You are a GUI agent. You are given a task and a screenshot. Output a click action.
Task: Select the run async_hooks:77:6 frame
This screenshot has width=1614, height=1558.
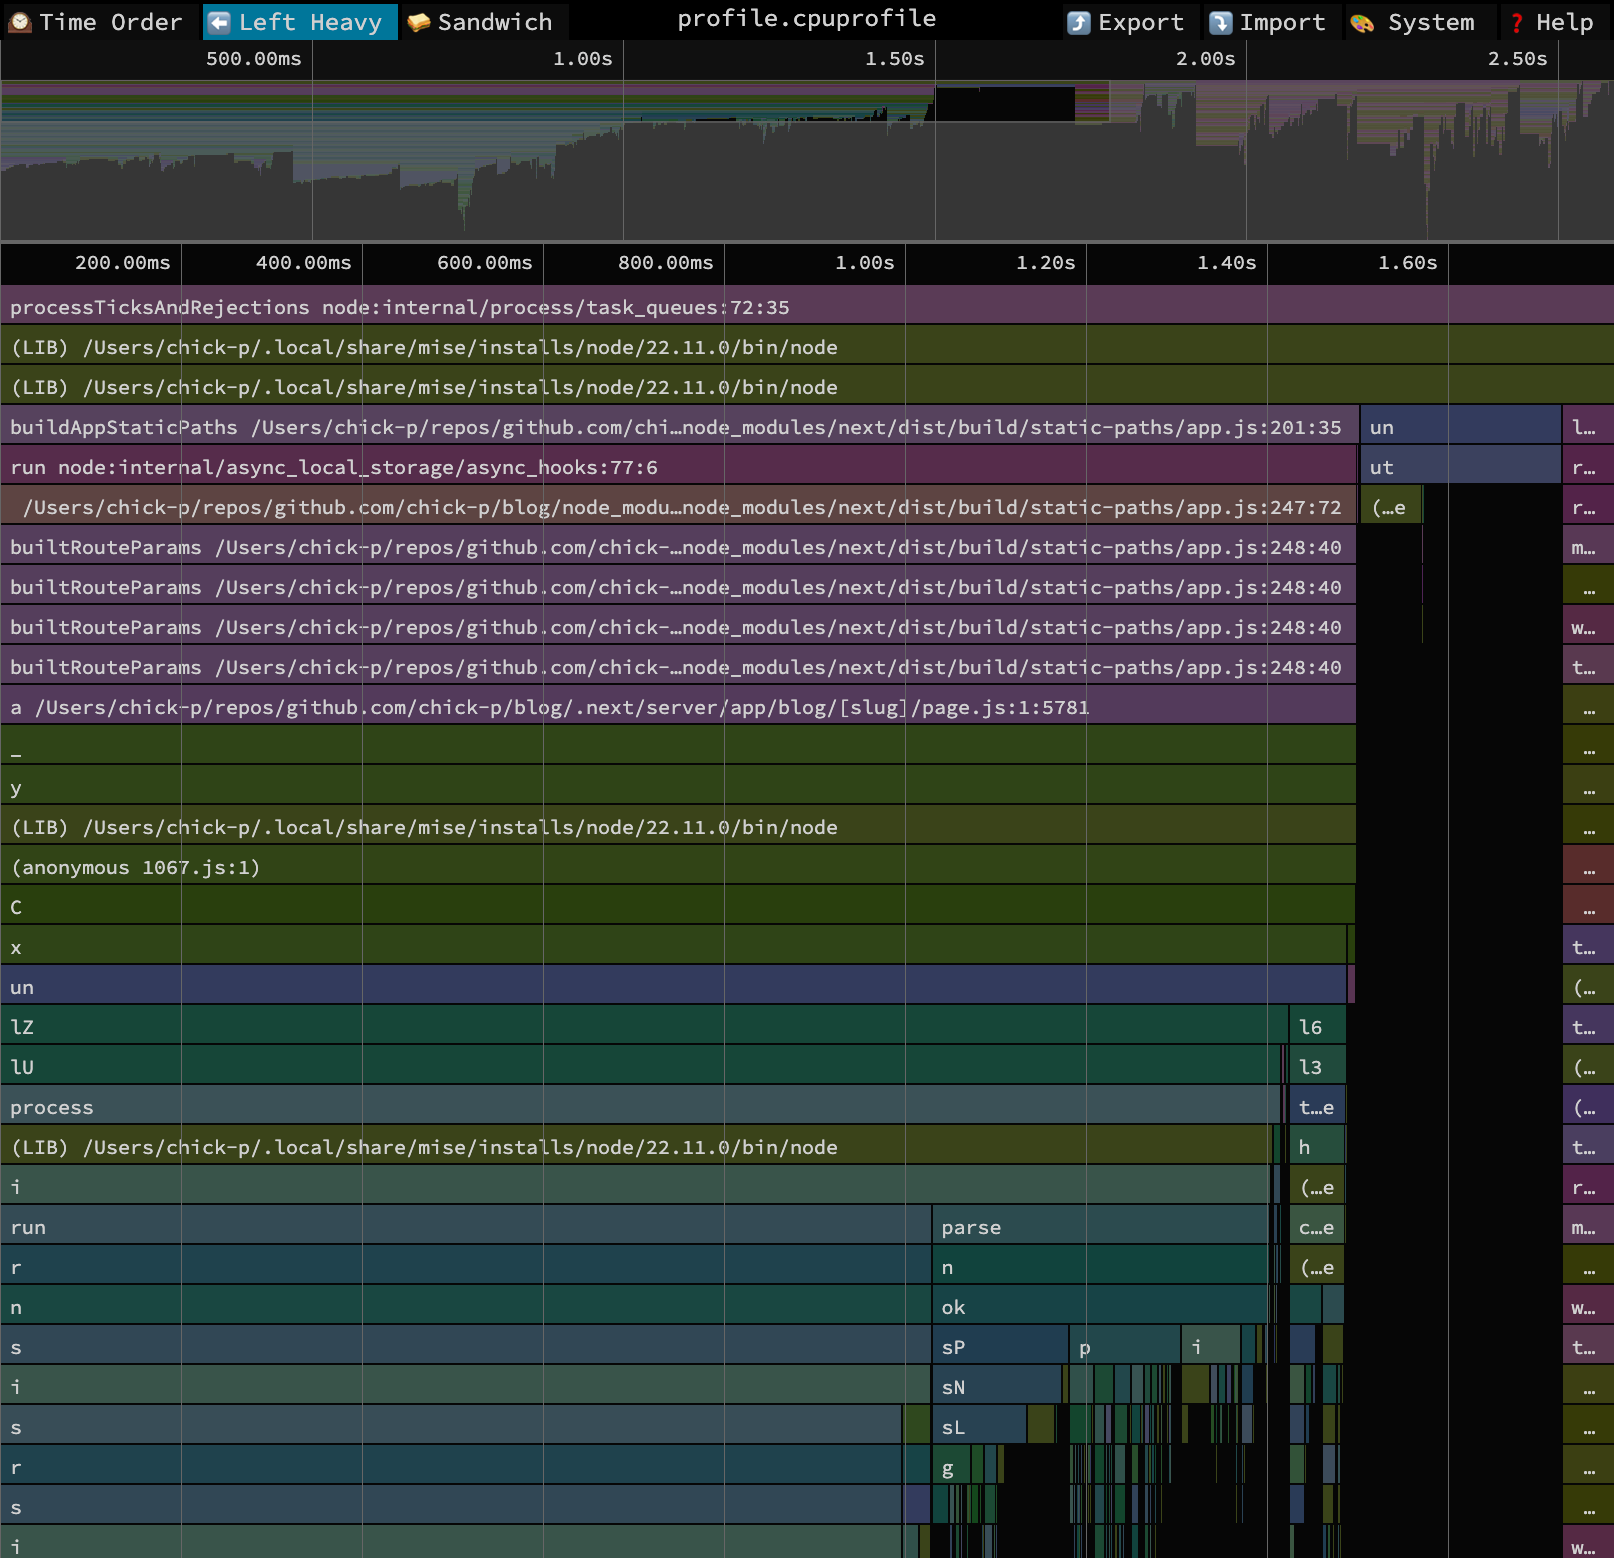[x=678, y=465]
